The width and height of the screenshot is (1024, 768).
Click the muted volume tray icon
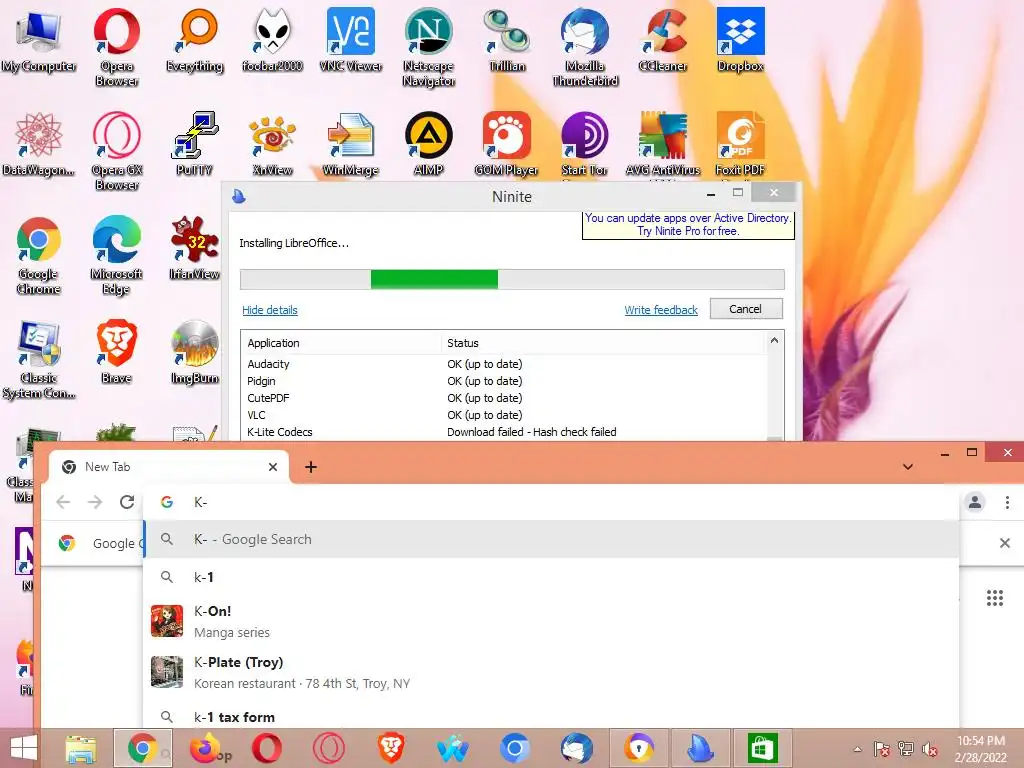(929, 749)
